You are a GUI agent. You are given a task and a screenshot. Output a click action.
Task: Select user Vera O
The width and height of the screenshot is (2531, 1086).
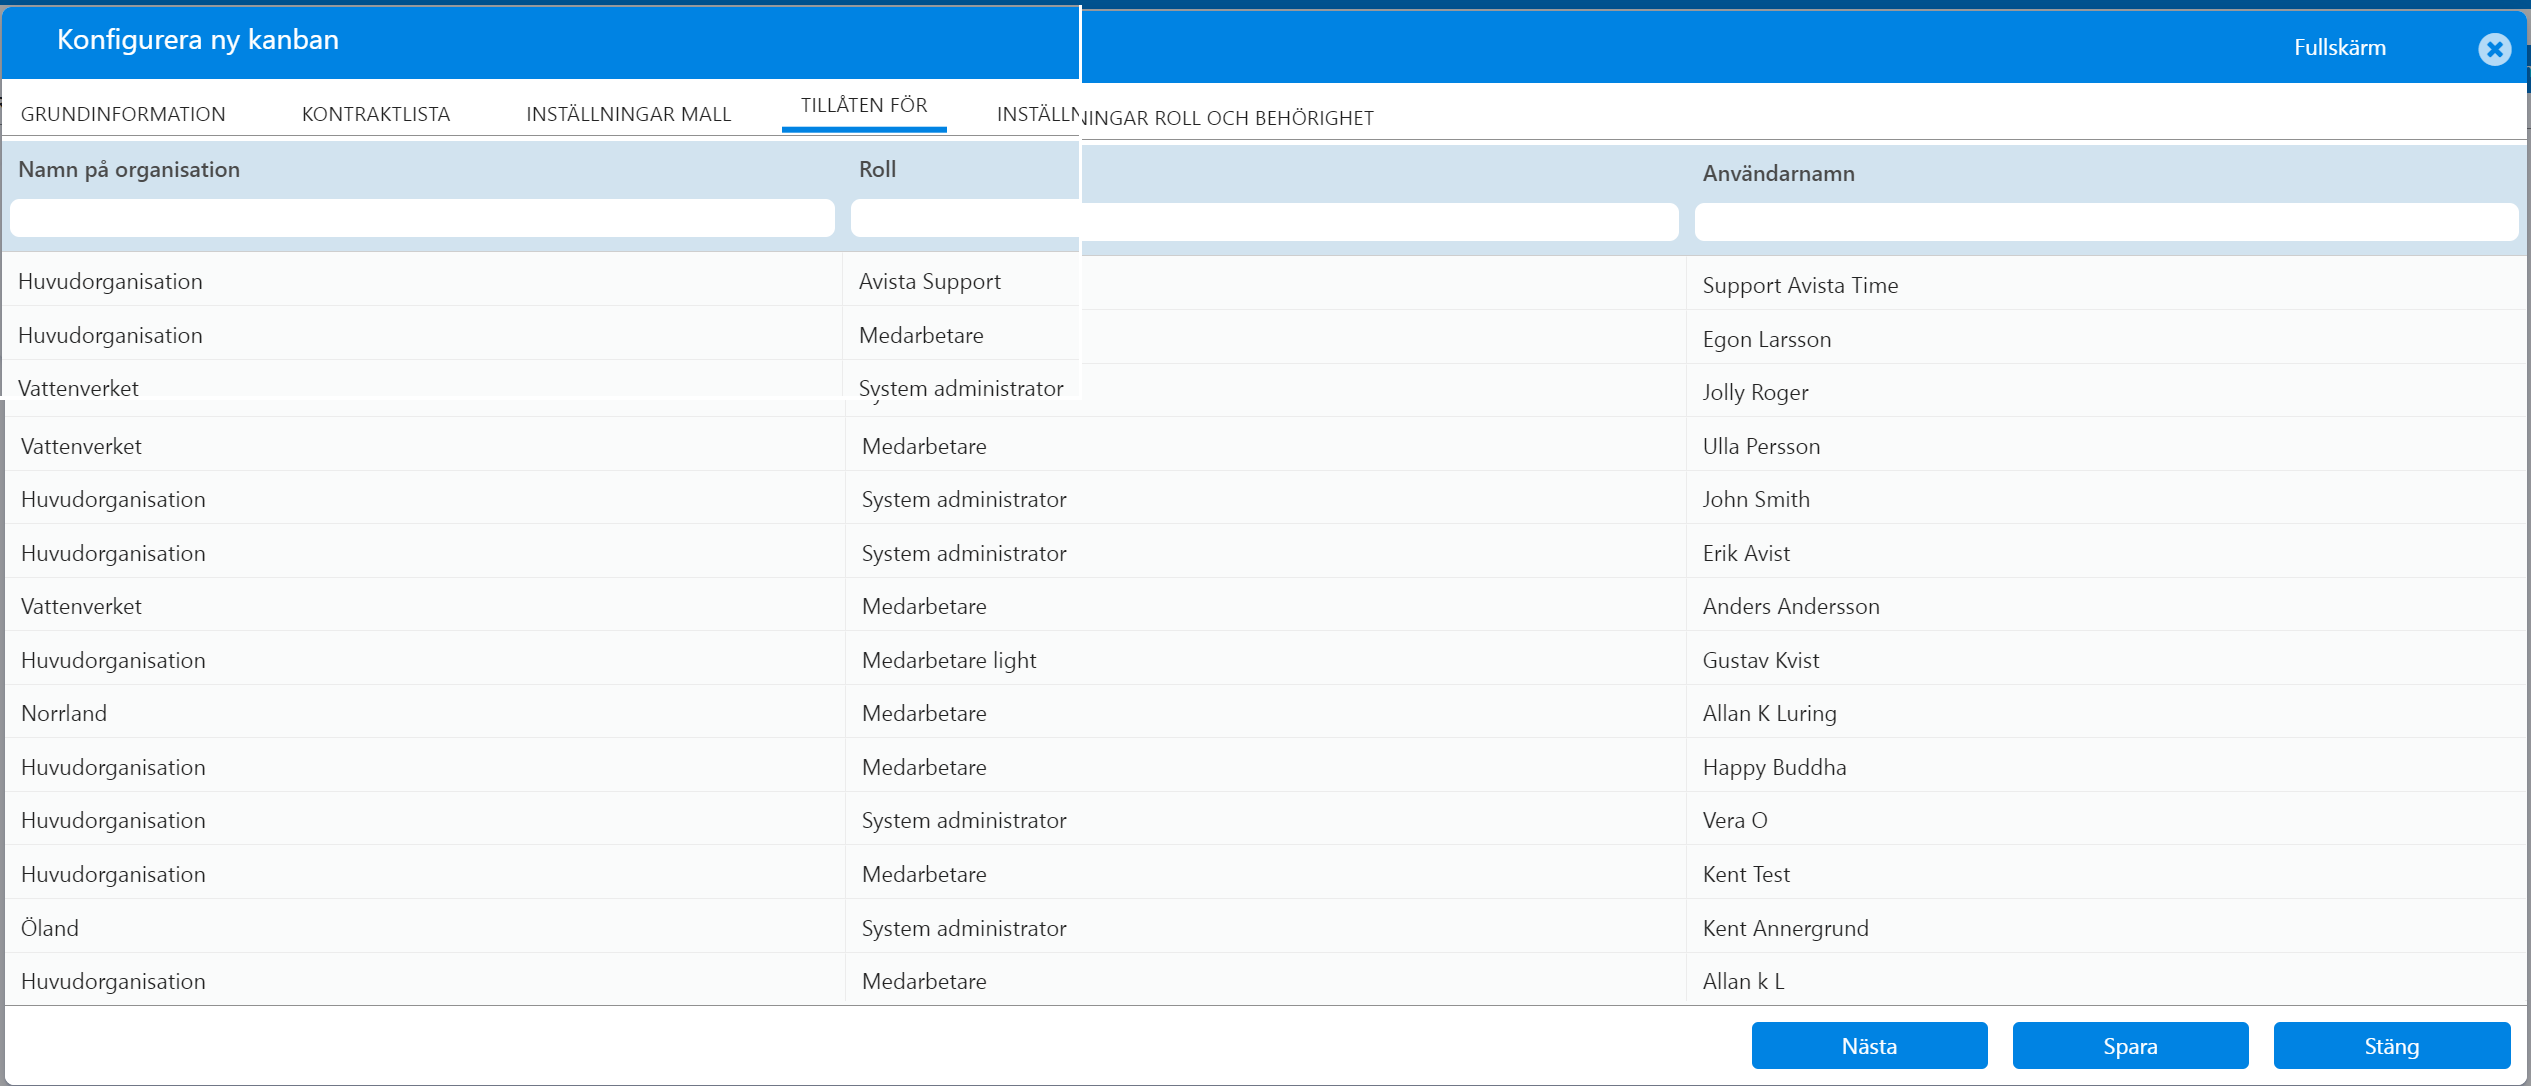[1735, 820]
